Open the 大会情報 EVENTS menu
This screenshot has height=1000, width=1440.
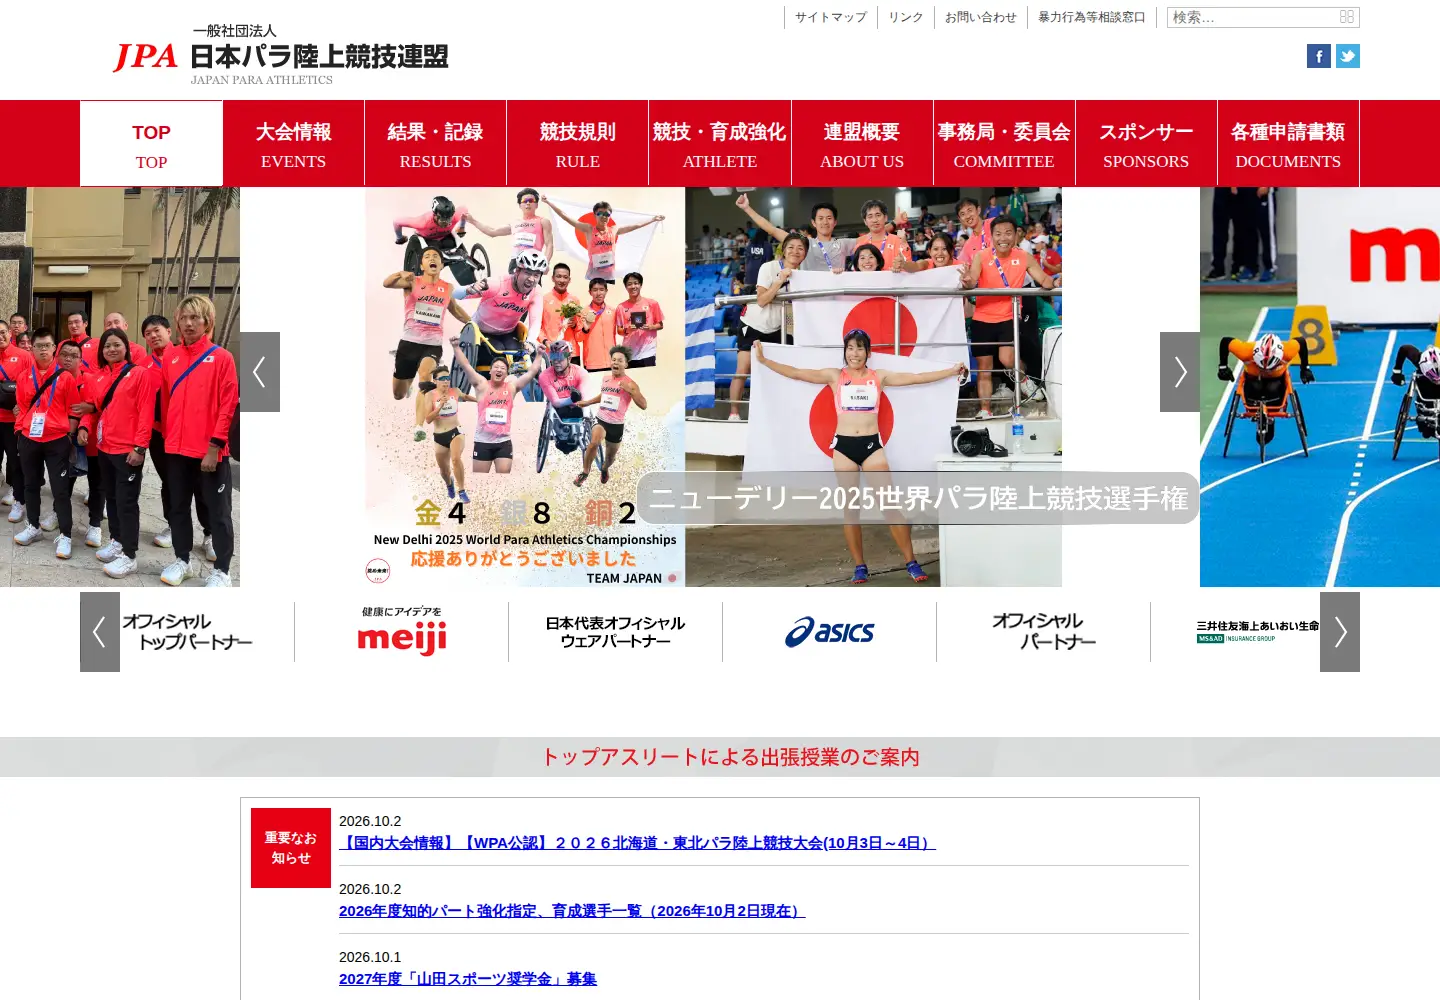(x=293, y=144)
